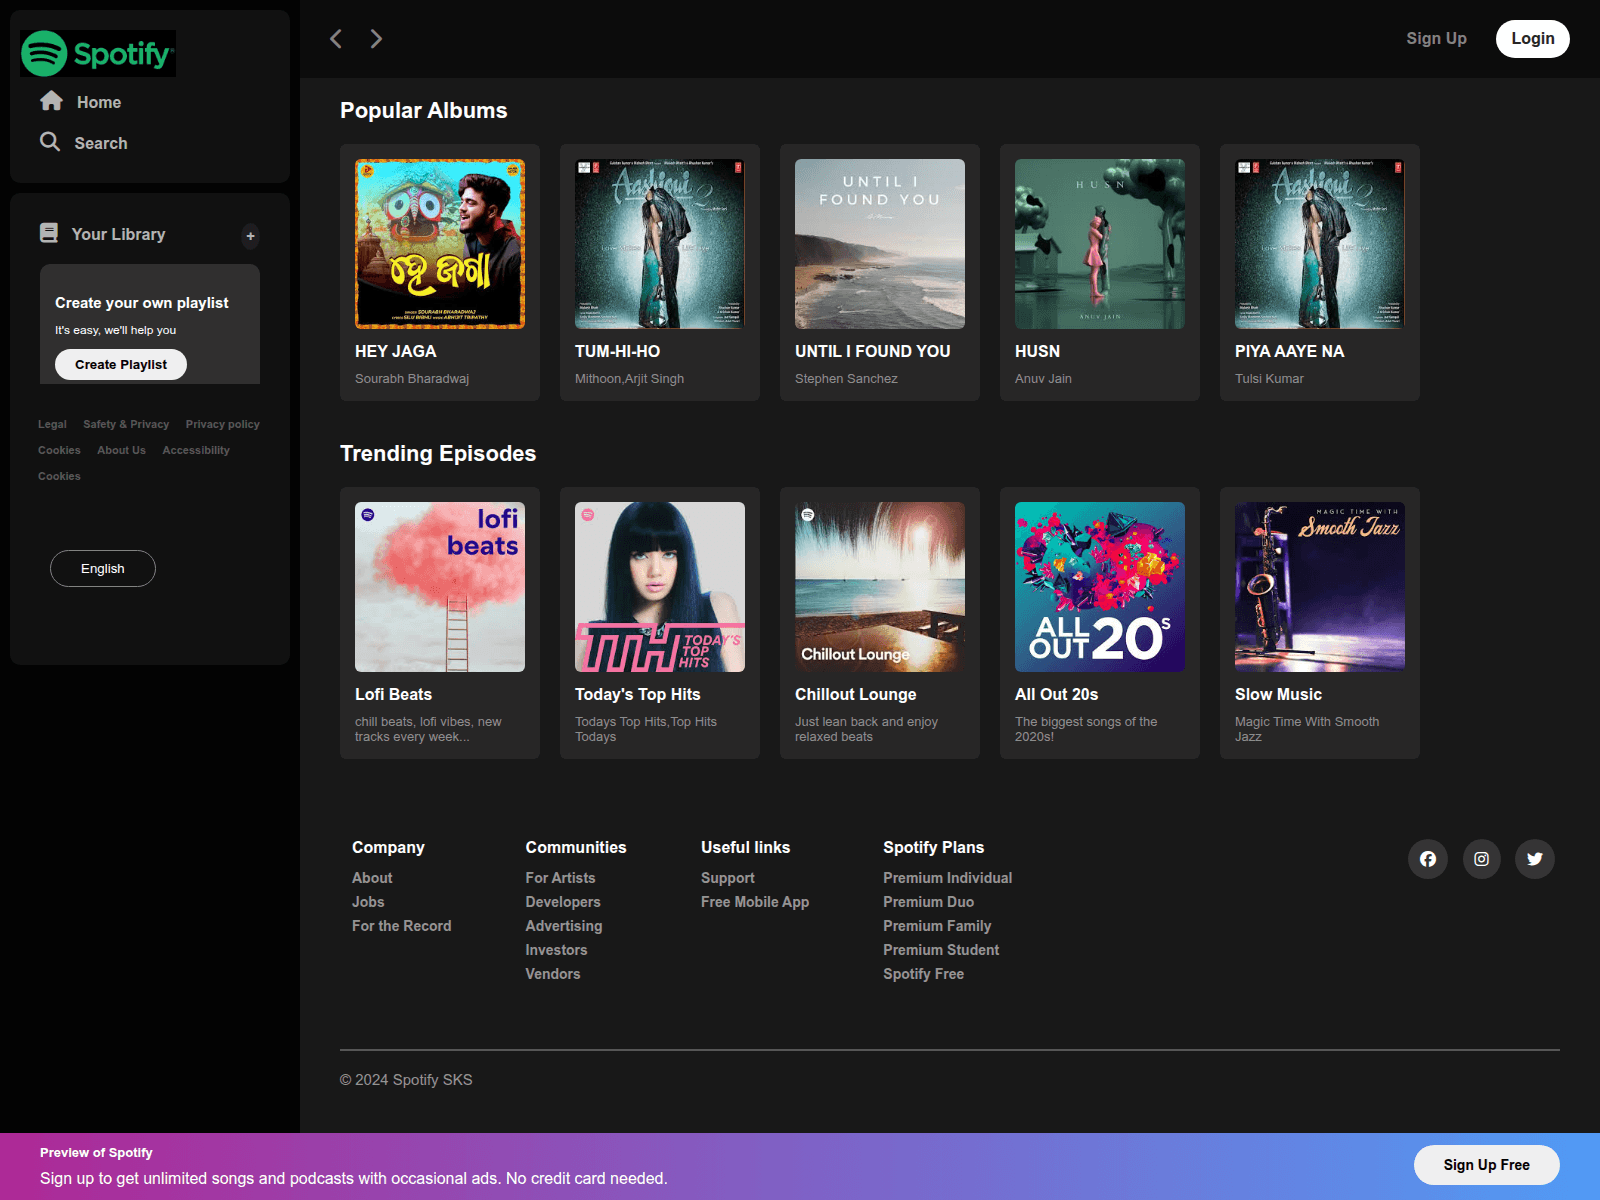Open the PIYA AAYE NA album cover

click(x=1320, y=244)
